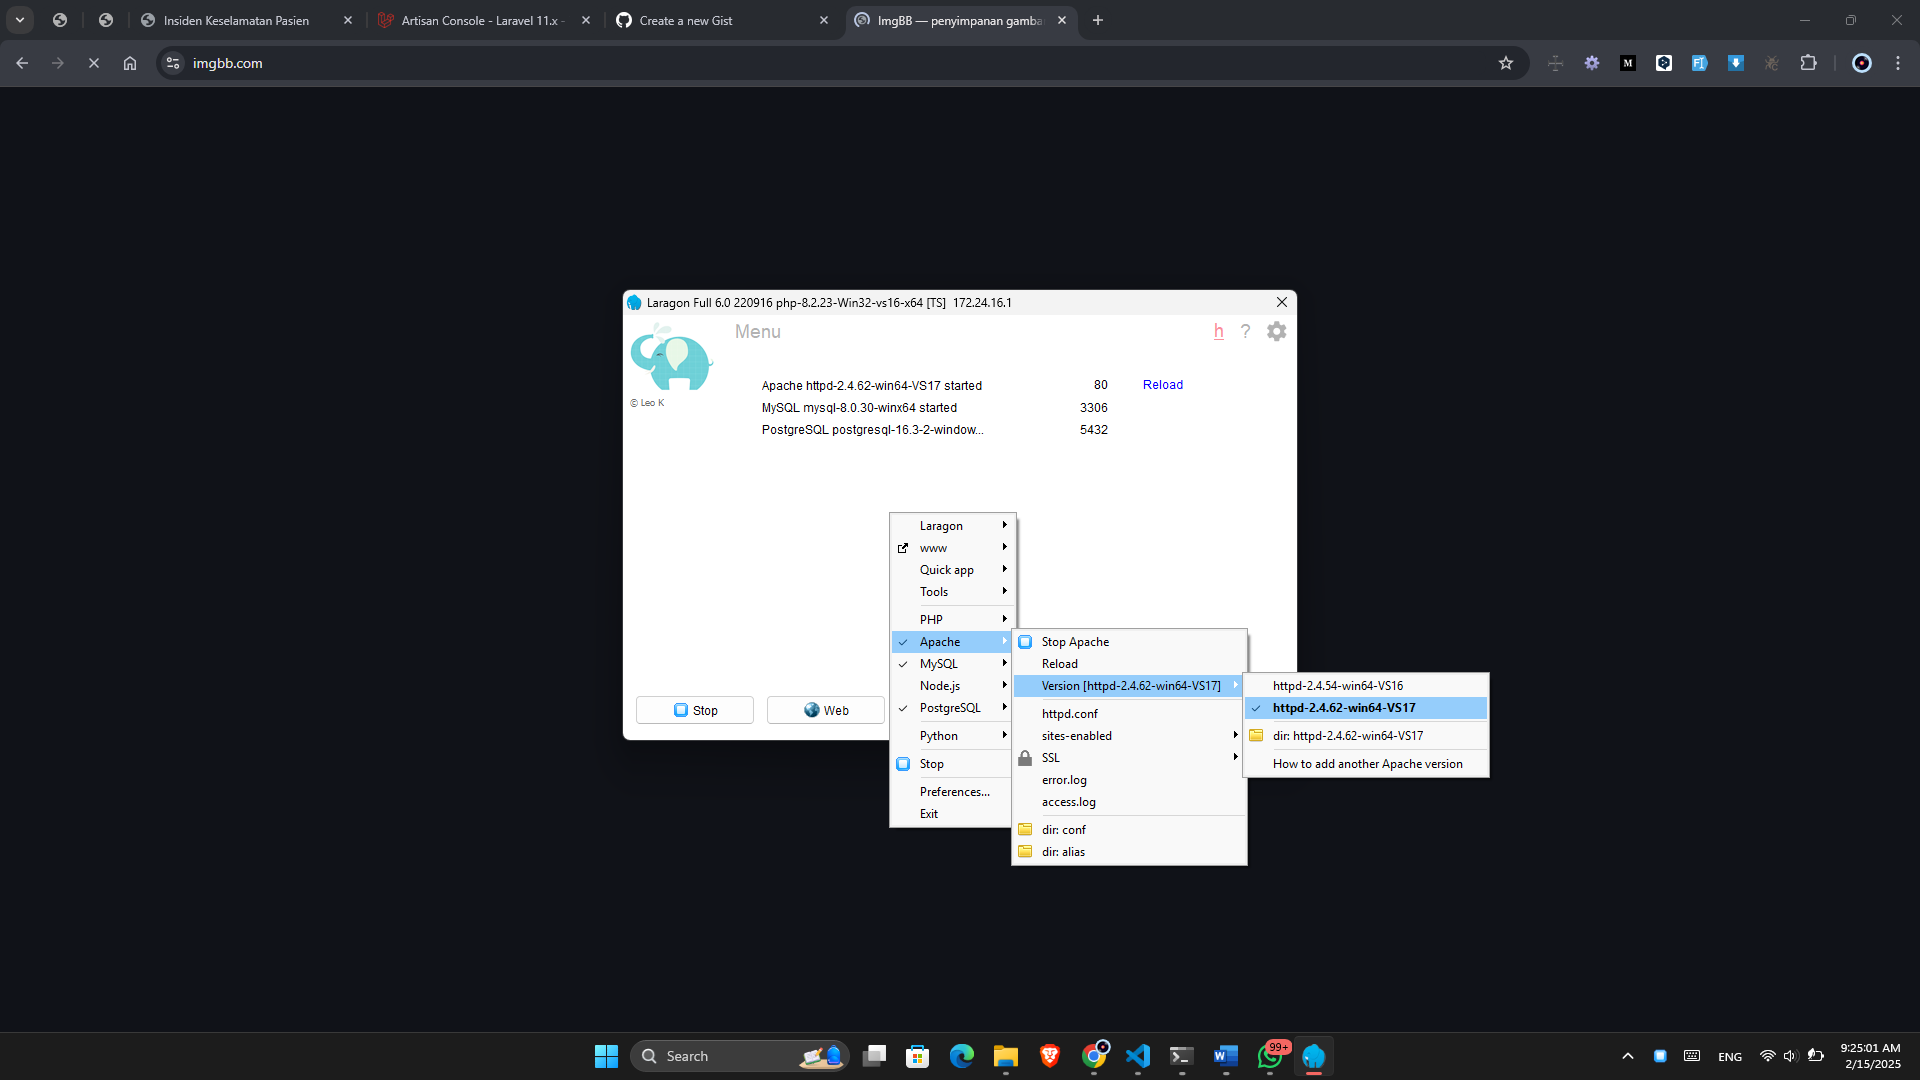
Task: Toggle the checked PostgreSQL menu entry
Action: pos(951,708)
